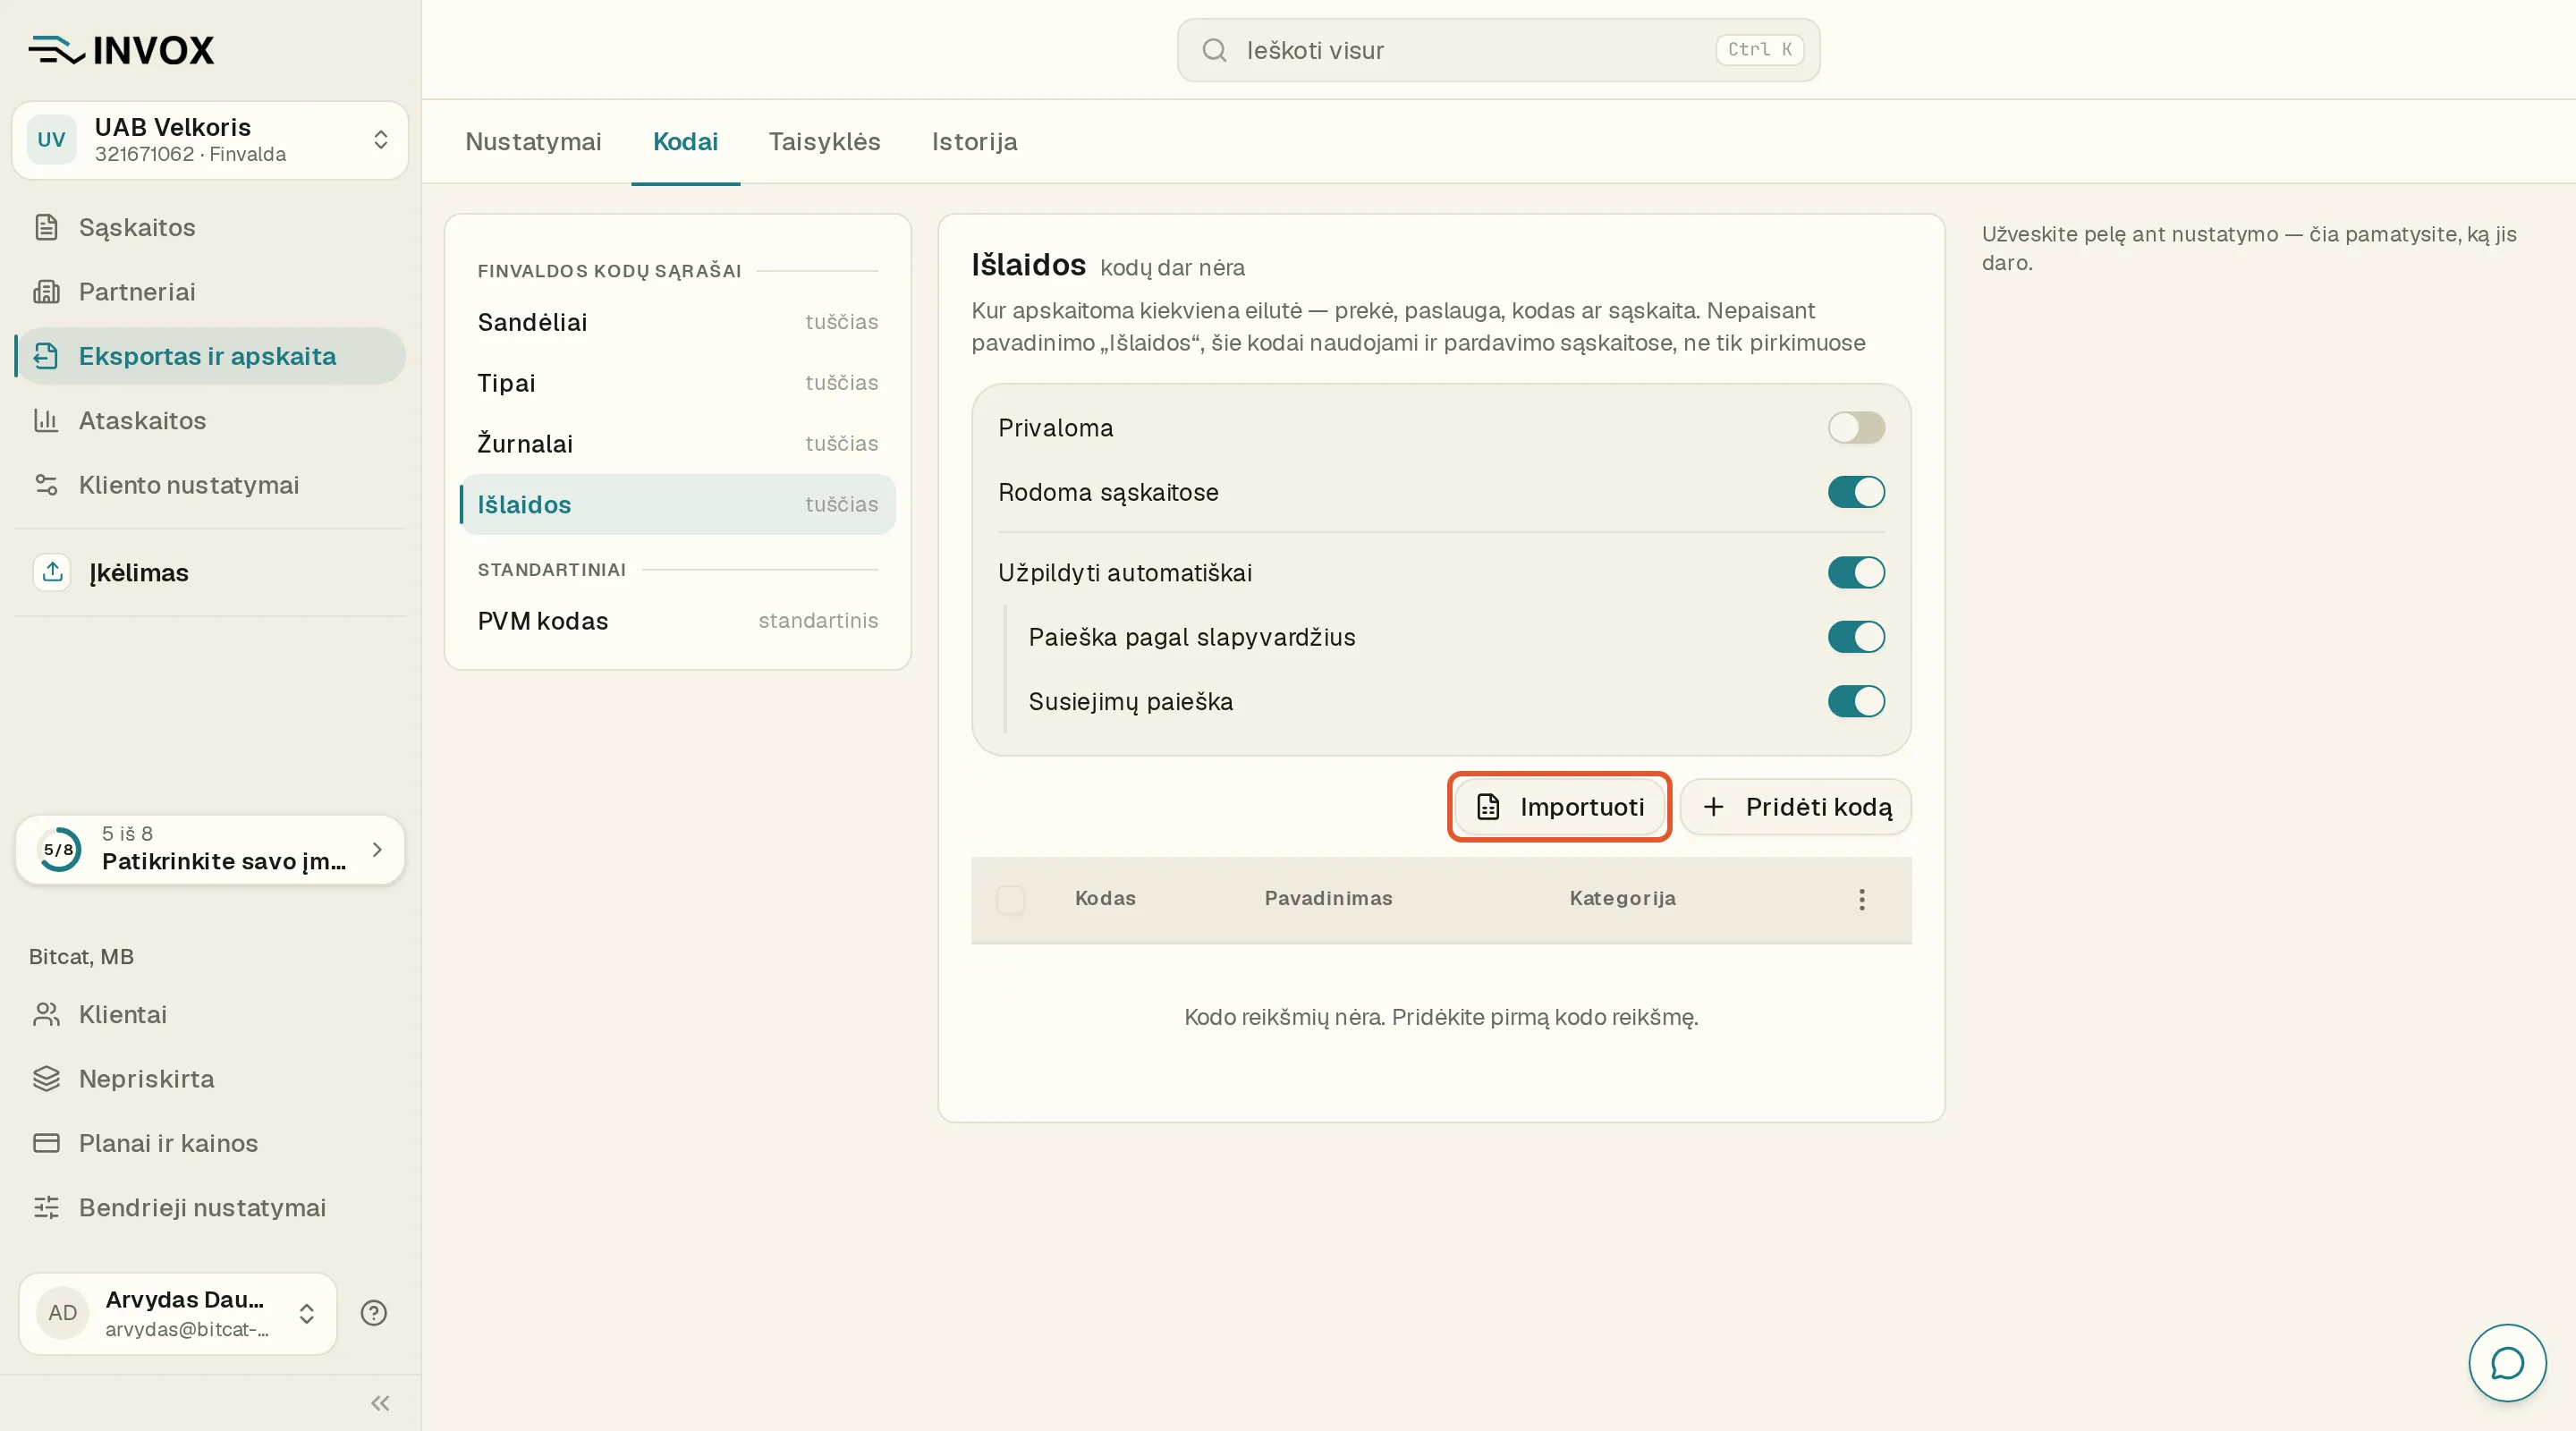Select the Išlaidos code list
This screenshot has height=1431, width=2576.
pyautogui.click(x=677, y=505)
